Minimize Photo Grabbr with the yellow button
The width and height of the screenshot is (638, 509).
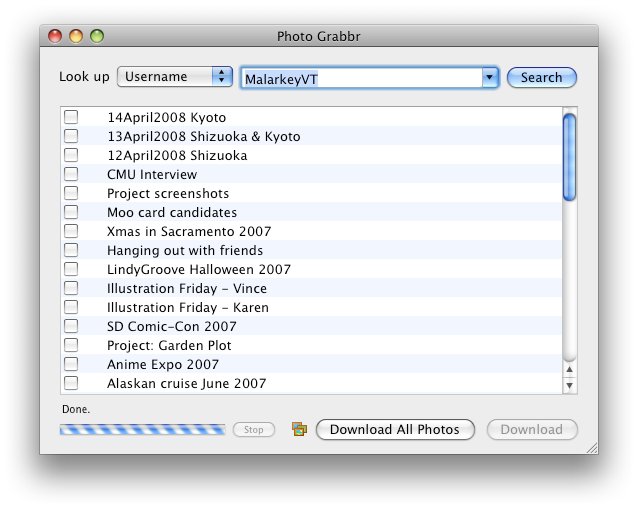76,36
